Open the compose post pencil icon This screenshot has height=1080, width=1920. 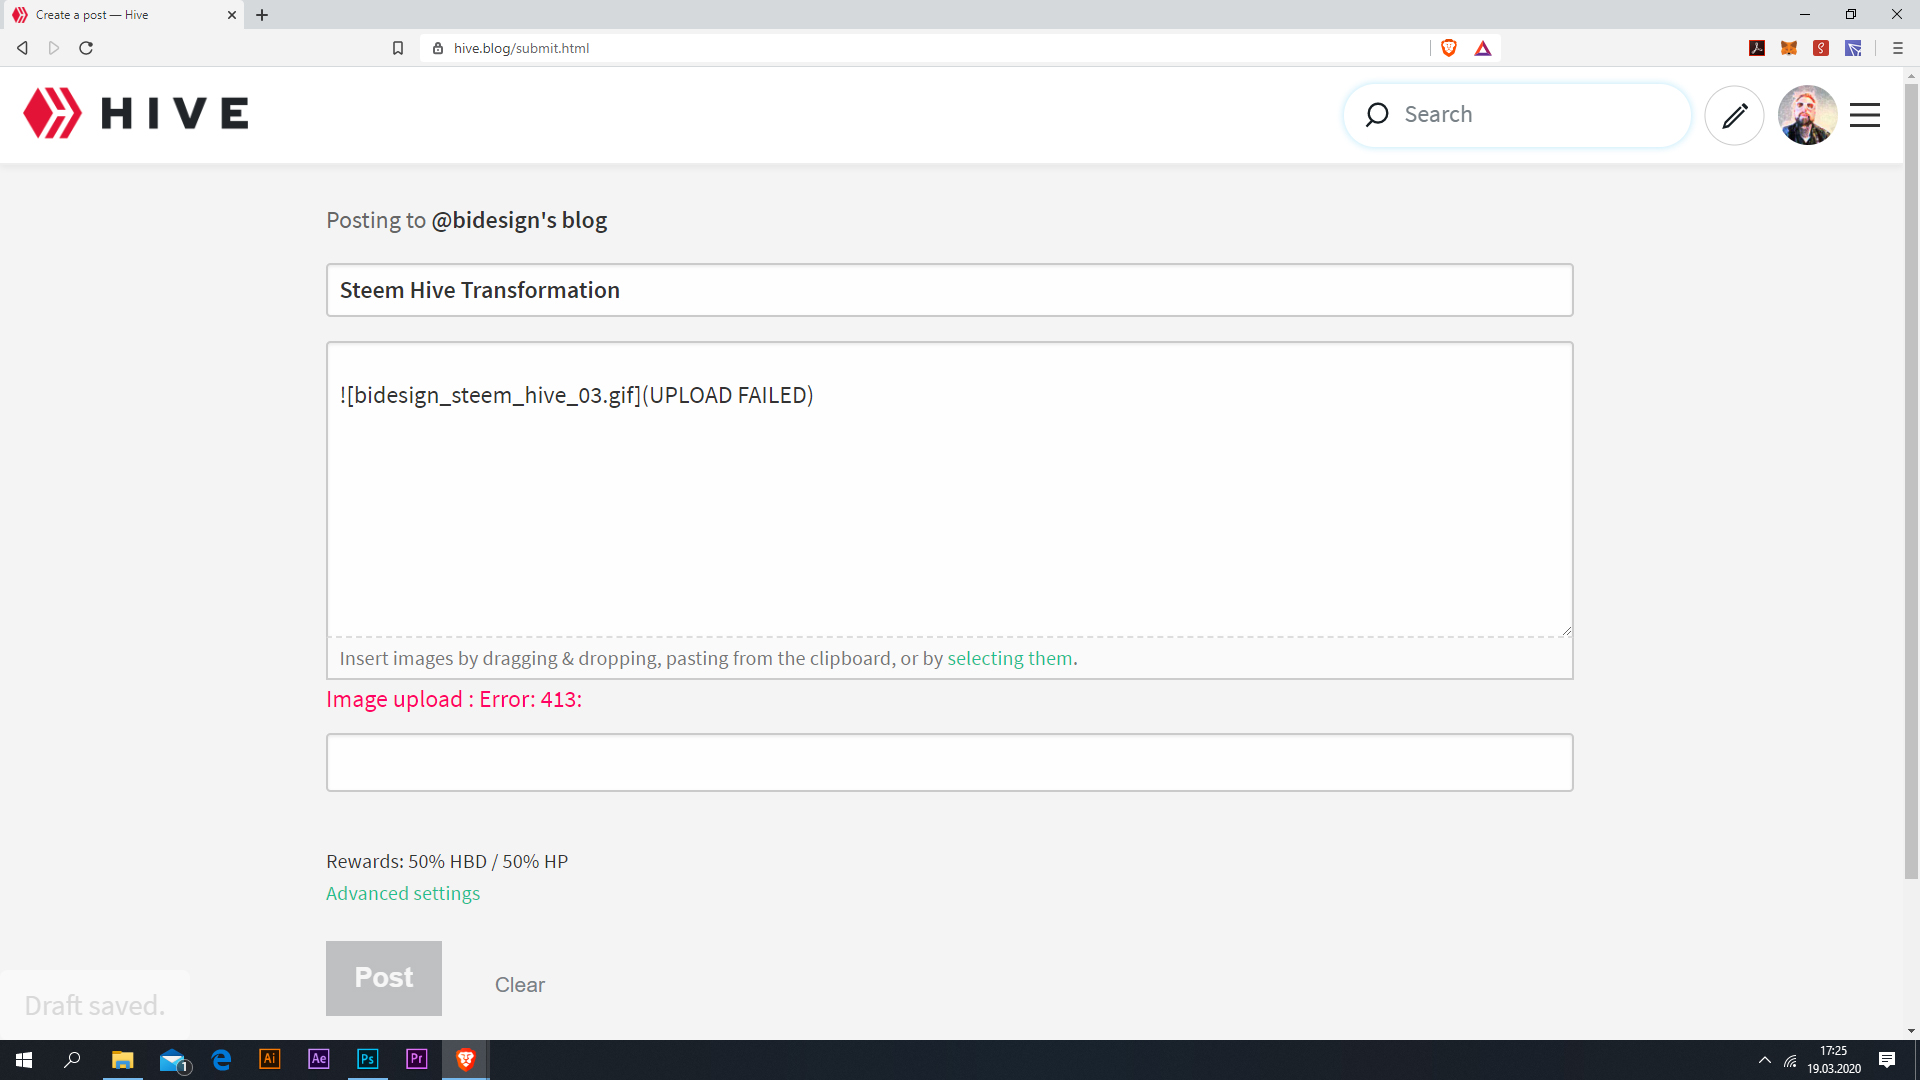[1734, 115]
